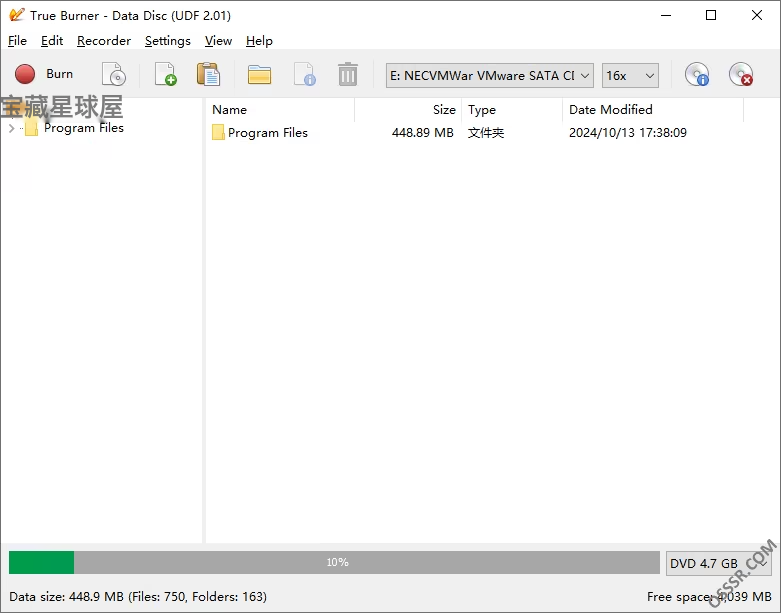
Task: Sort by the Name column header
Action: click(x=280, y=110)
